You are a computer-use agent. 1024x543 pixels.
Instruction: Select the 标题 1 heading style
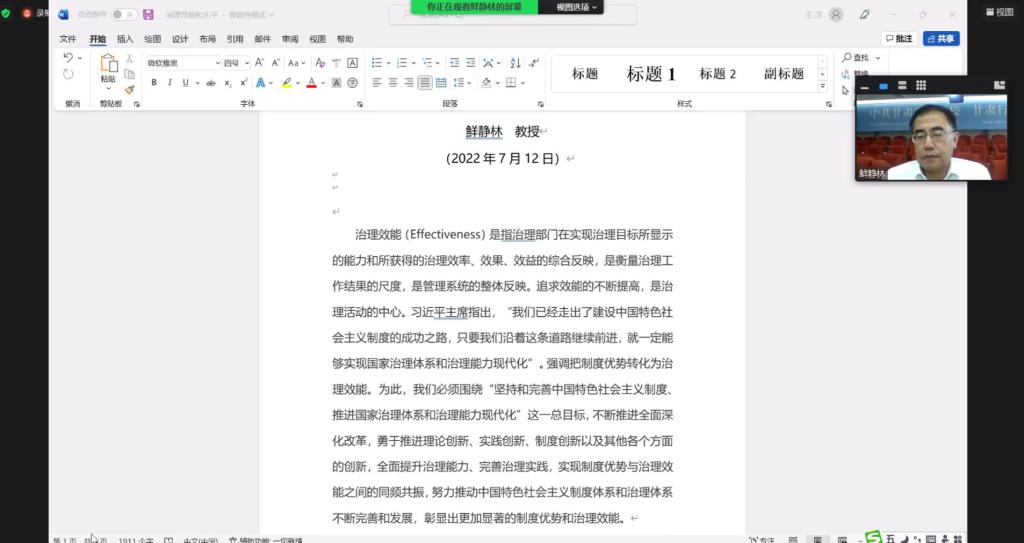(651, 74)
